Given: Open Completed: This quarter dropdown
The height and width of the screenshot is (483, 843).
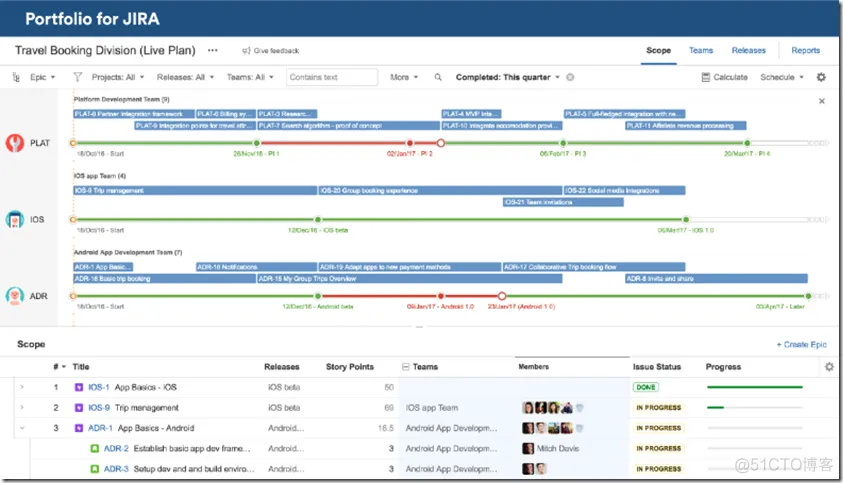Looking at the screenshot, I should 508,77.
